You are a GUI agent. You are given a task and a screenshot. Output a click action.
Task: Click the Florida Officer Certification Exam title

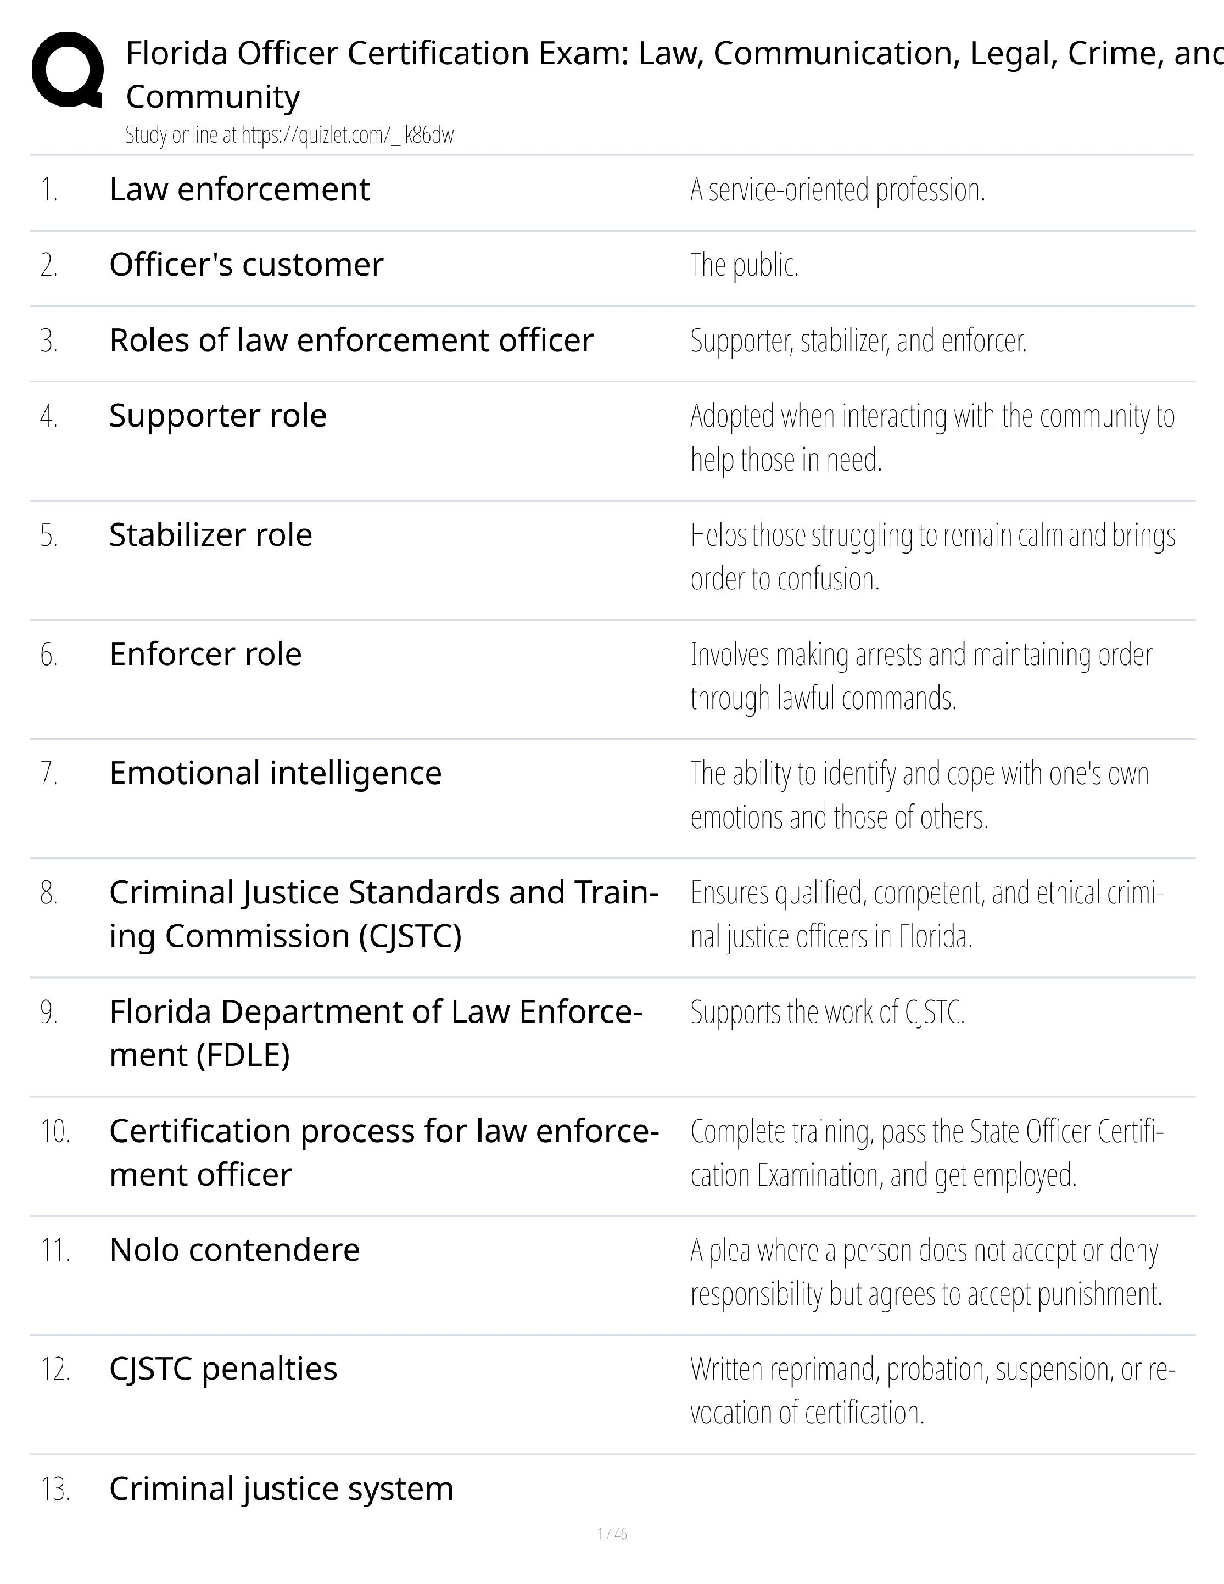click(672, 53)
